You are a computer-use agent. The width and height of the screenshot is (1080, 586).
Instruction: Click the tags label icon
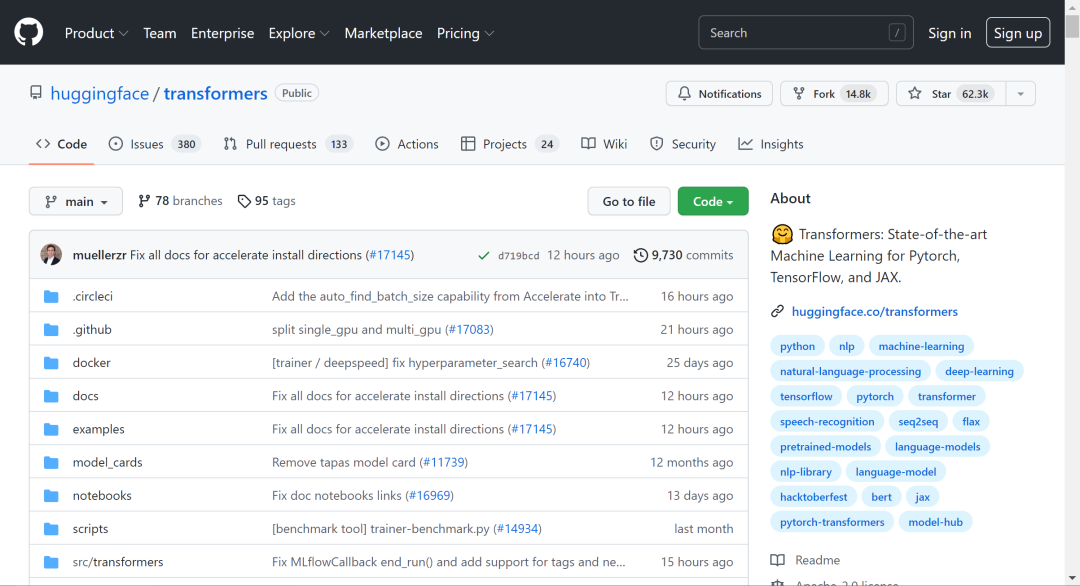[244, 201]
